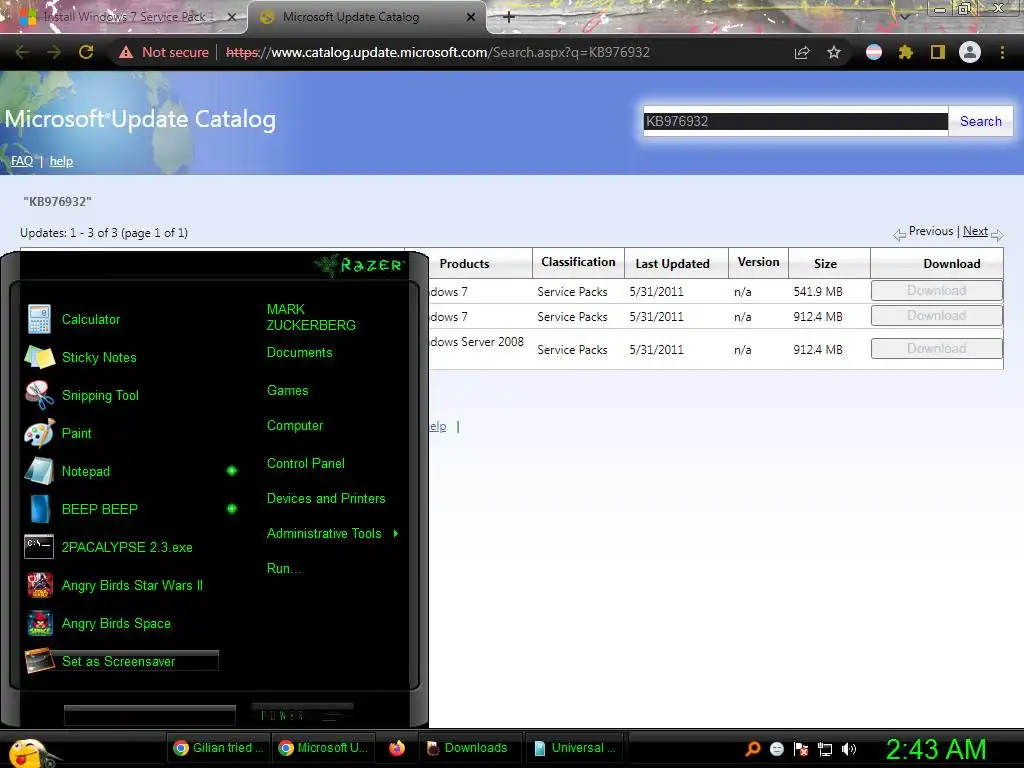1024x768 pixels.
Task: Sort by Products column header
Action: pyautogui.click(x=464, y=264)
